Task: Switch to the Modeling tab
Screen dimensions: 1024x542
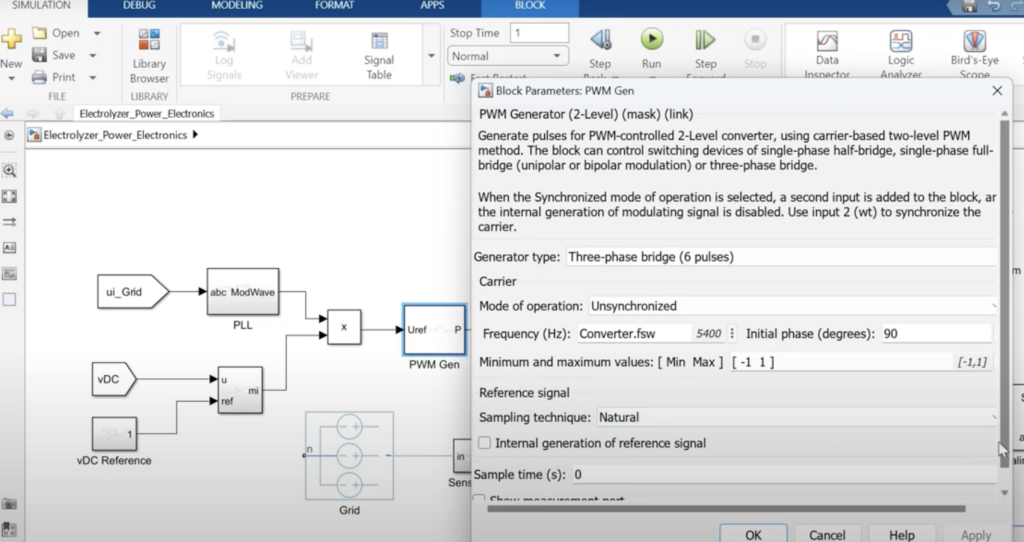Action: coord(237,5)
